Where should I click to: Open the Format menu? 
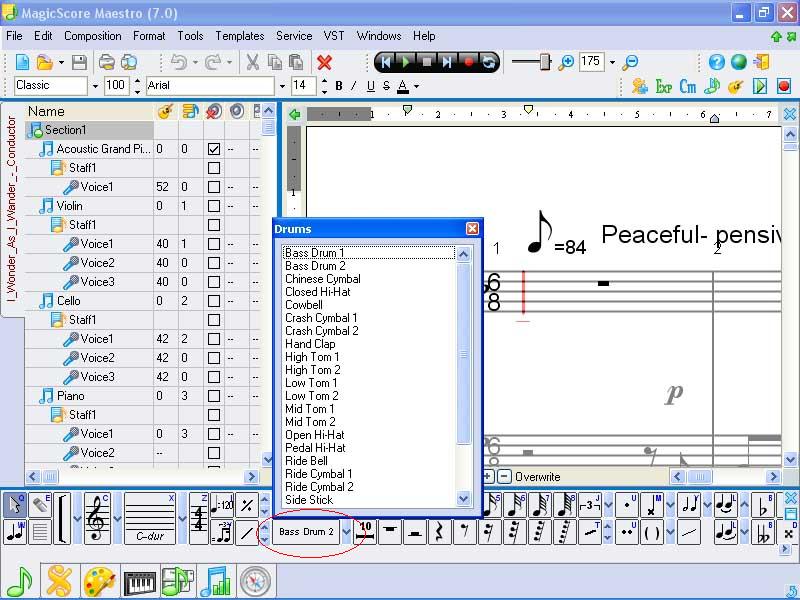tap(149, 36)
